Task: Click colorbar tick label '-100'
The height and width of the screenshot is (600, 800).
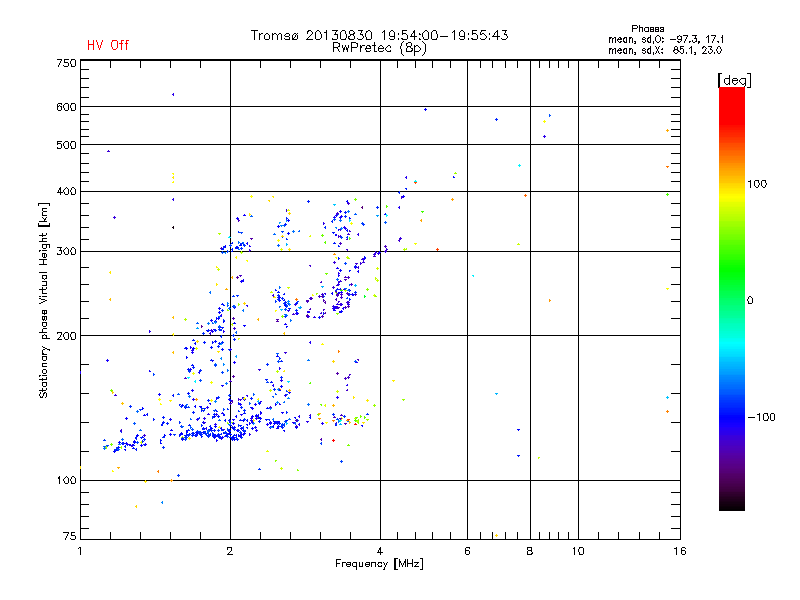Action: point(761,417)
